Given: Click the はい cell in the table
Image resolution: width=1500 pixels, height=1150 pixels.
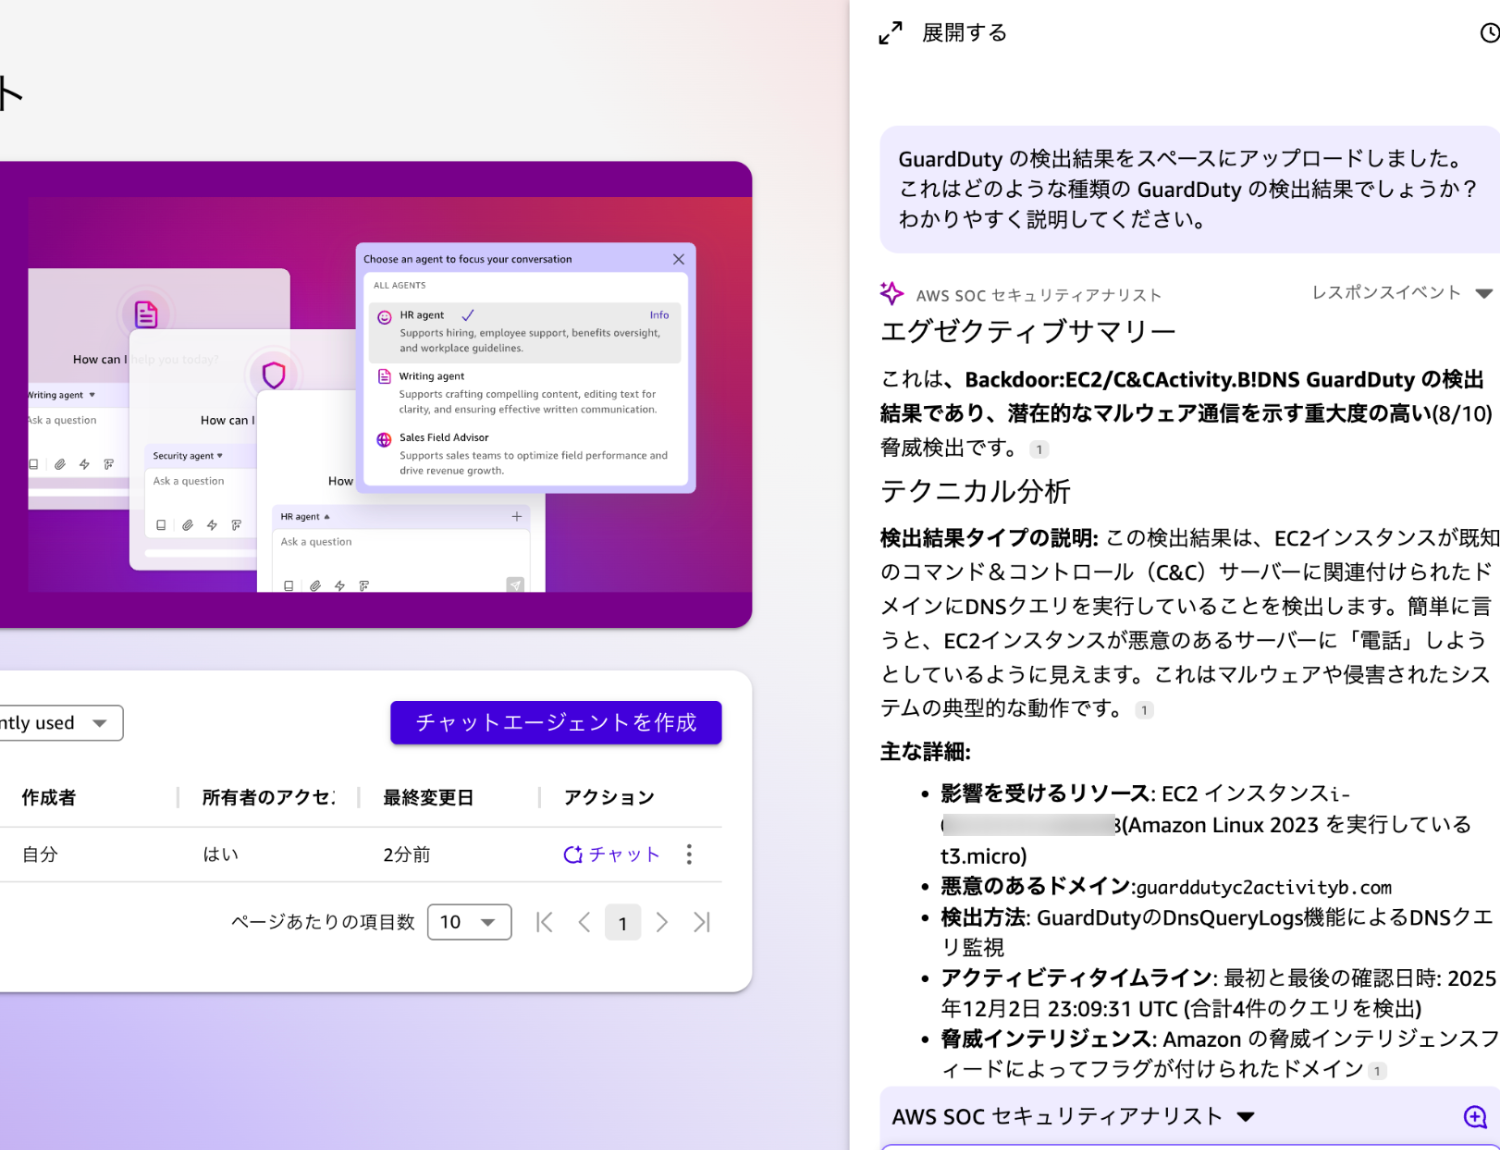Looking at the screenshot, I should pyautogui.click(x=221, y=854).
